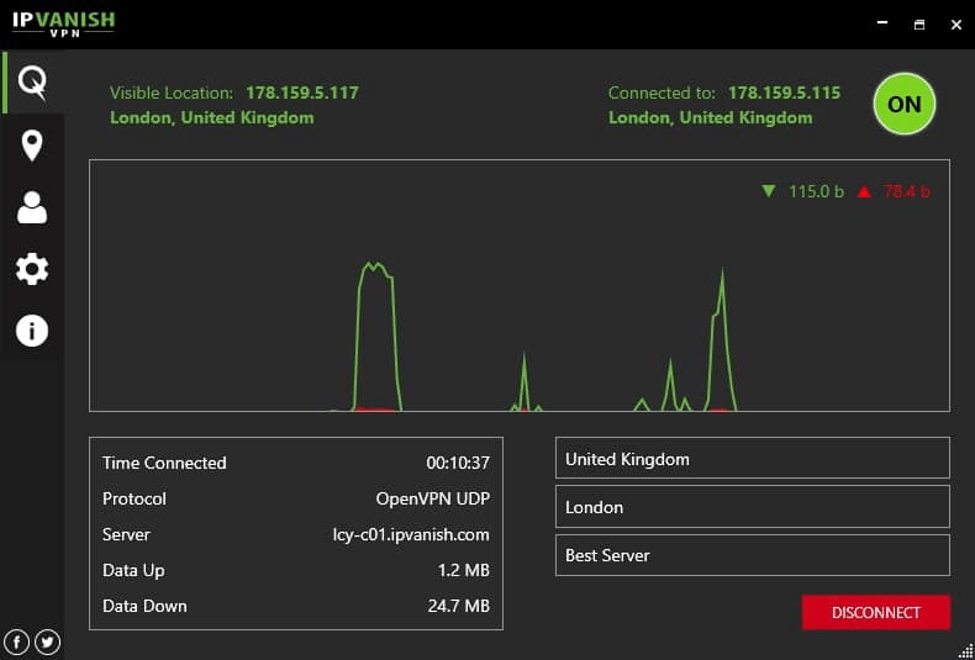Open the Account tab
Image resolution: width=975 pixels, height=660 pixels.
tap(33, 208)
